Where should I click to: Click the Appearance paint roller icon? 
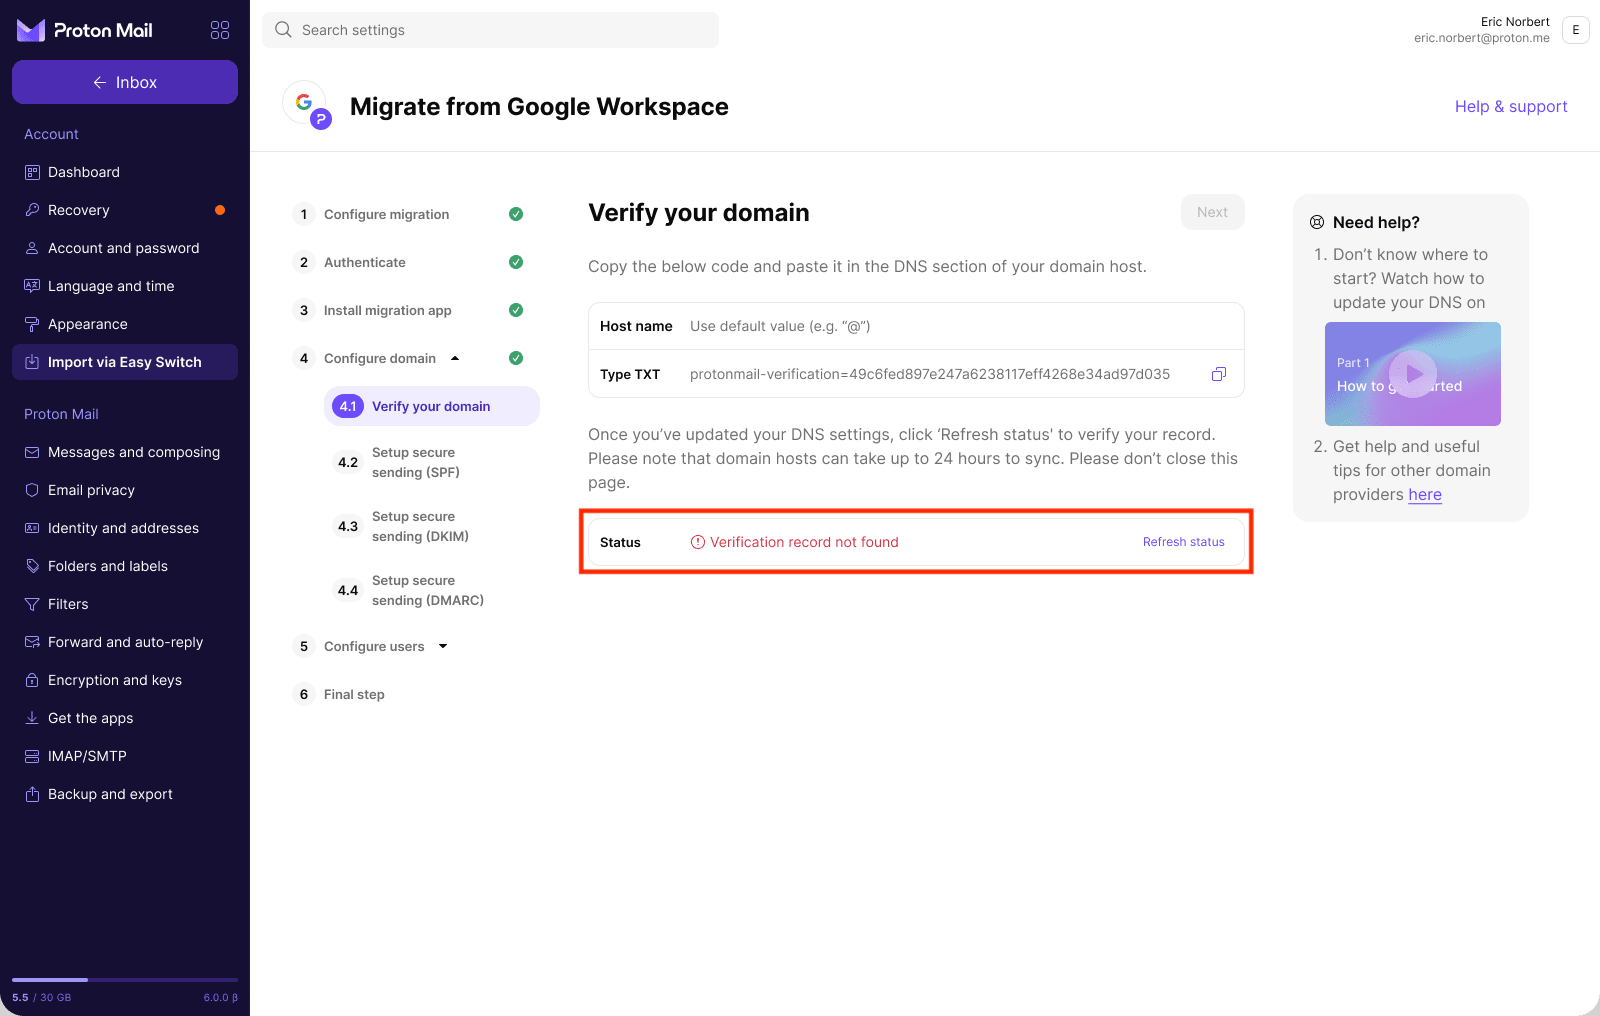pos(32,324)
